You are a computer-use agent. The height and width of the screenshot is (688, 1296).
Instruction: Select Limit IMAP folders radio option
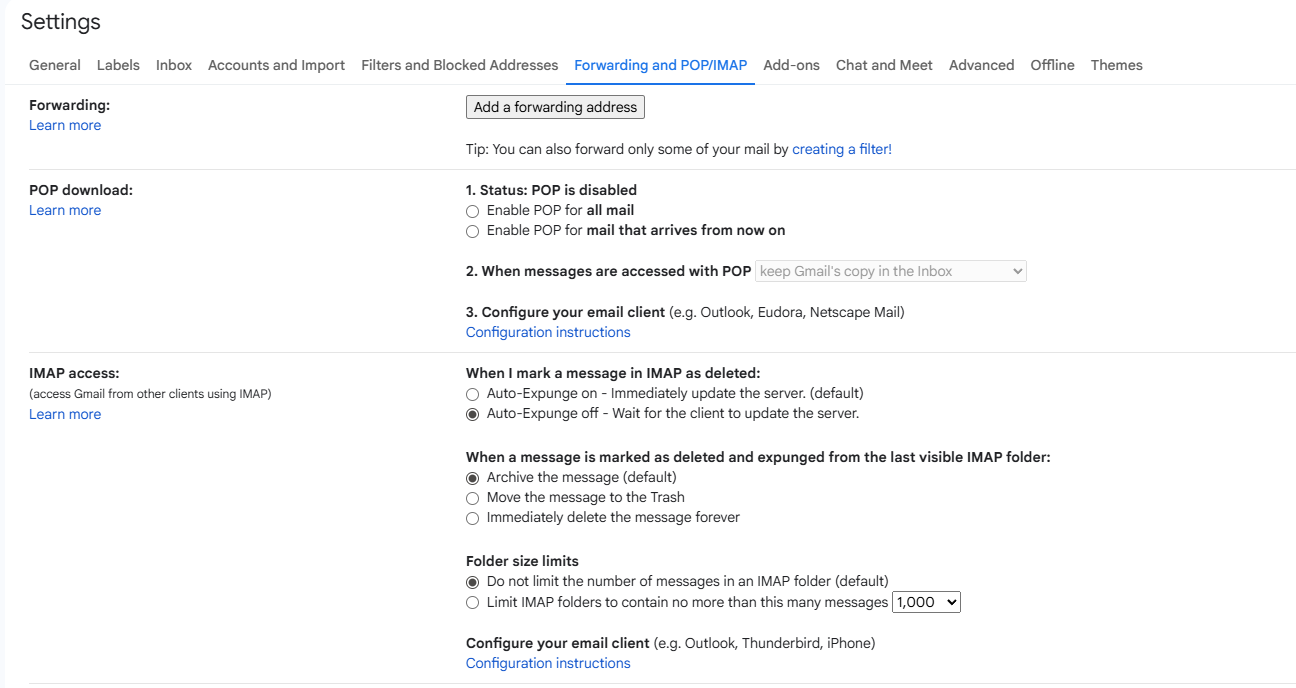point(472,603)
